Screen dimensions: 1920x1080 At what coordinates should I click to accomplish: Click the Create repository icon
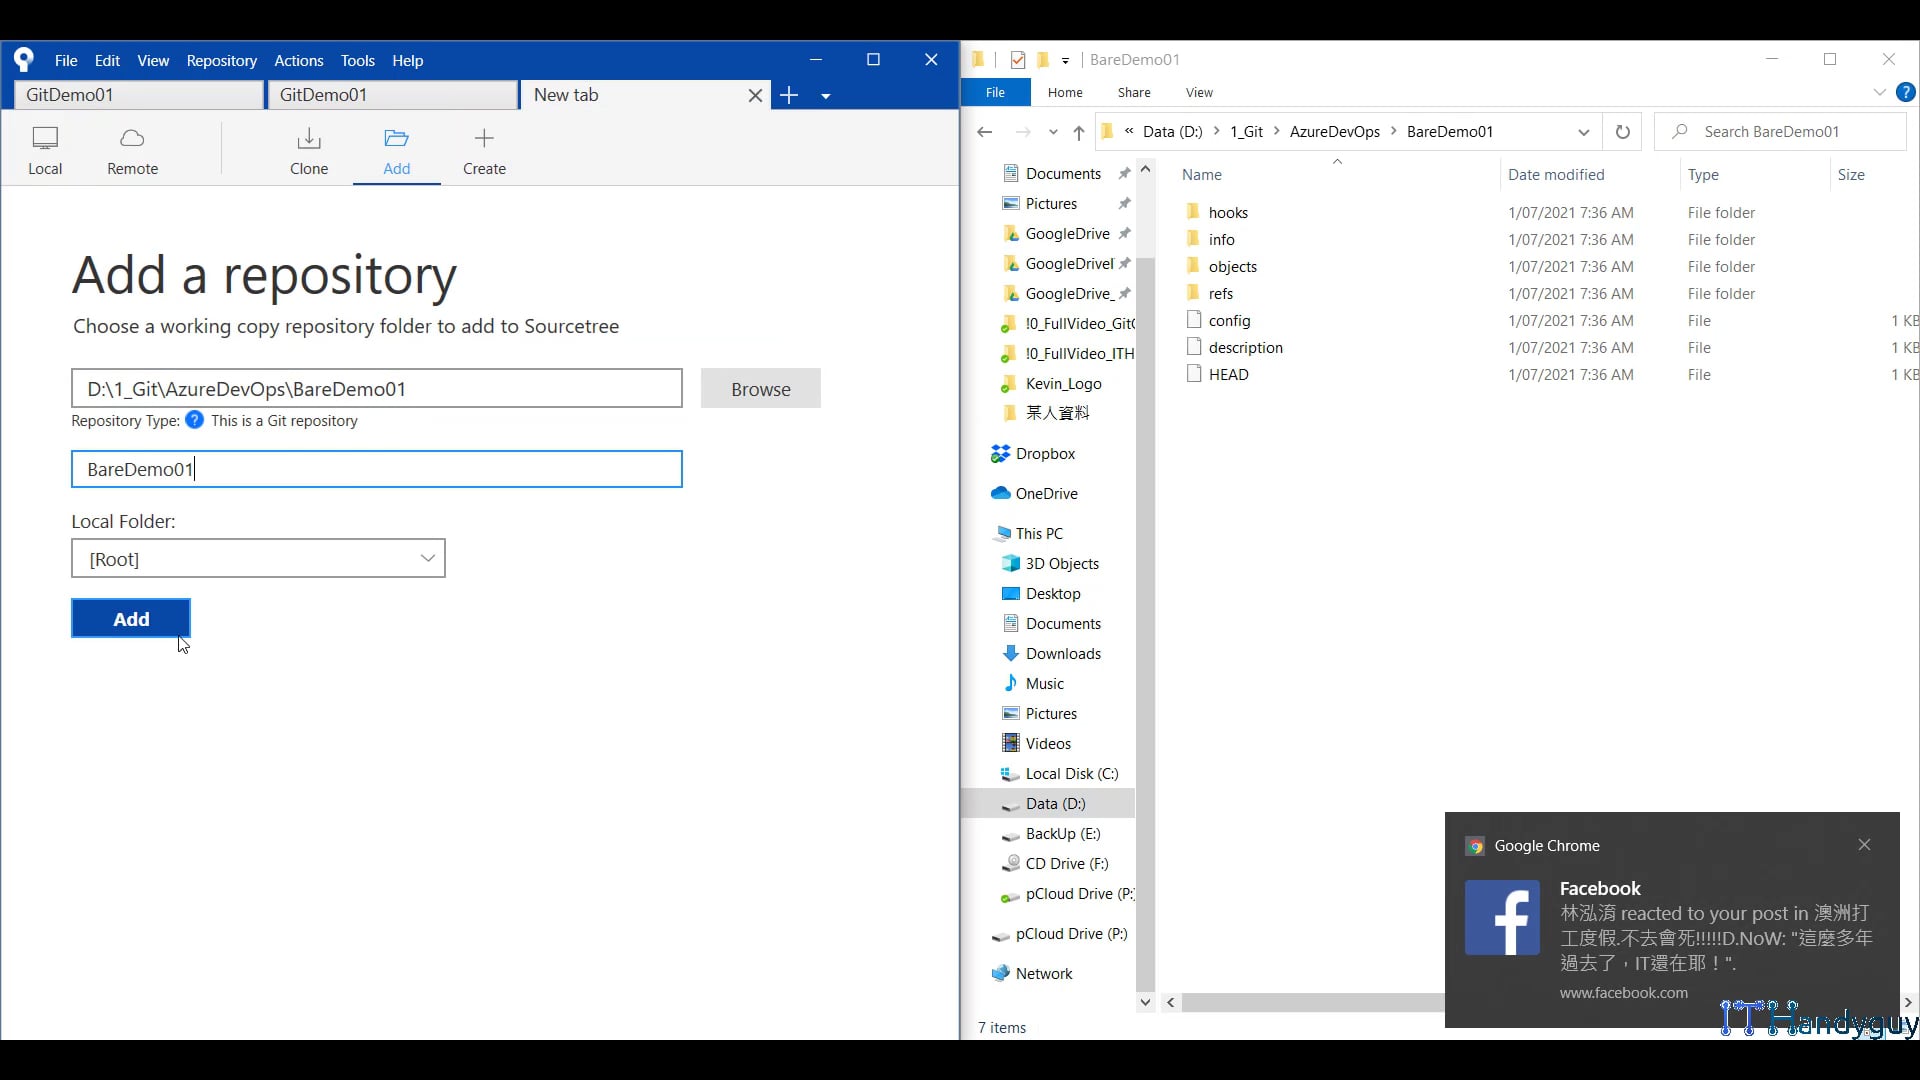click(x=484, y=150)
